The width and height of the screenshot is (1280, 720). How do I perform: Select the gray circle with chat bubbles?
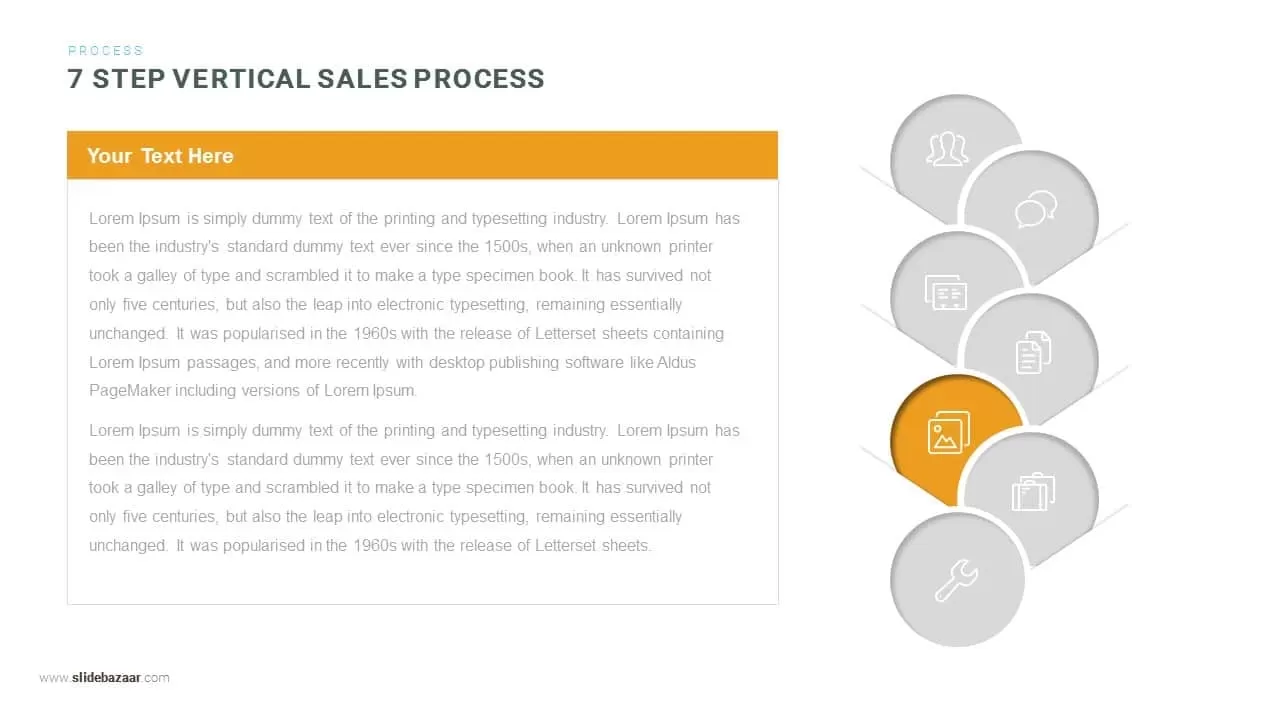click(x=1031, y=218)
